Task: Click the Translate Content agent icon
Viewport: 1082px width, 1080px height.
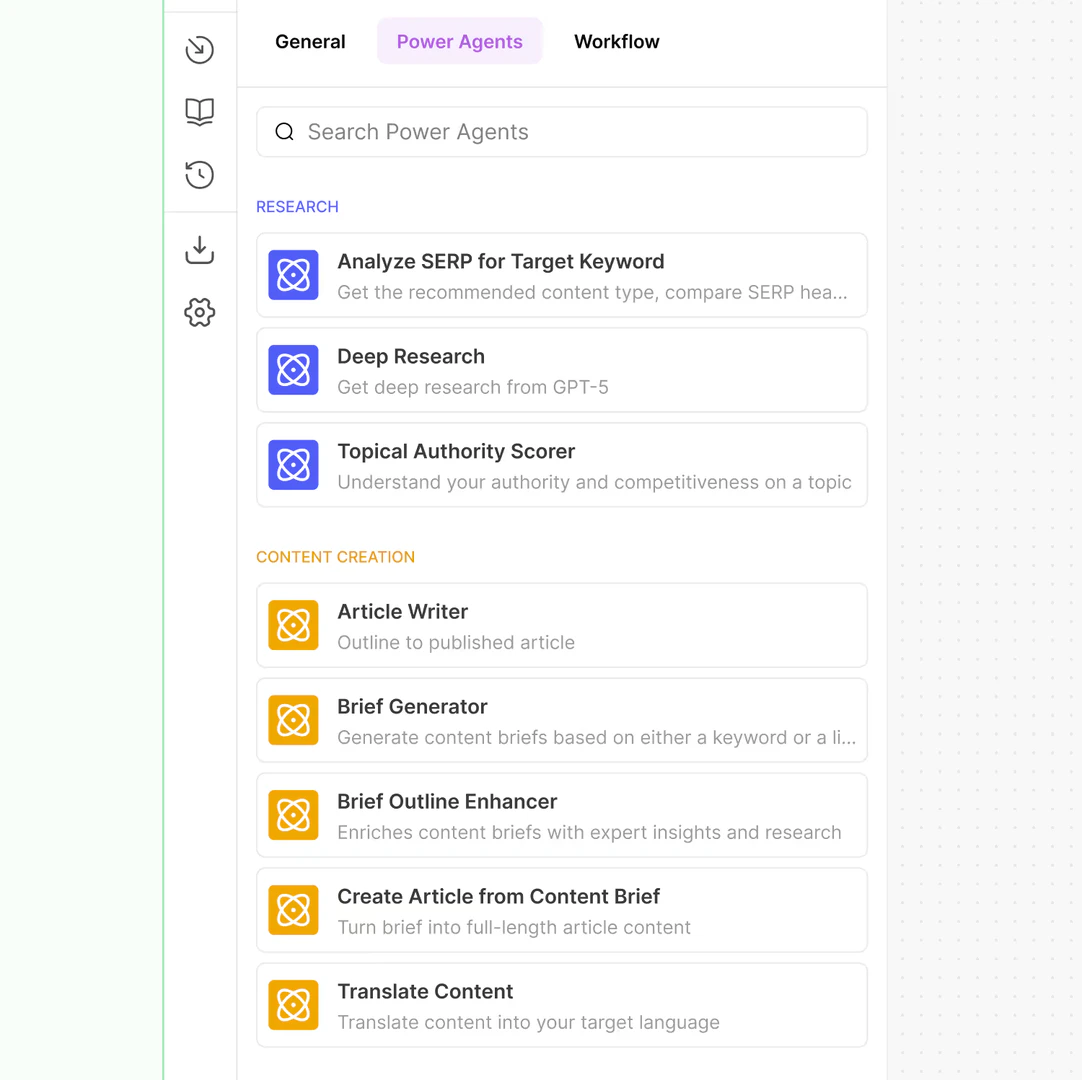Action: click(x=293, y=1005)
